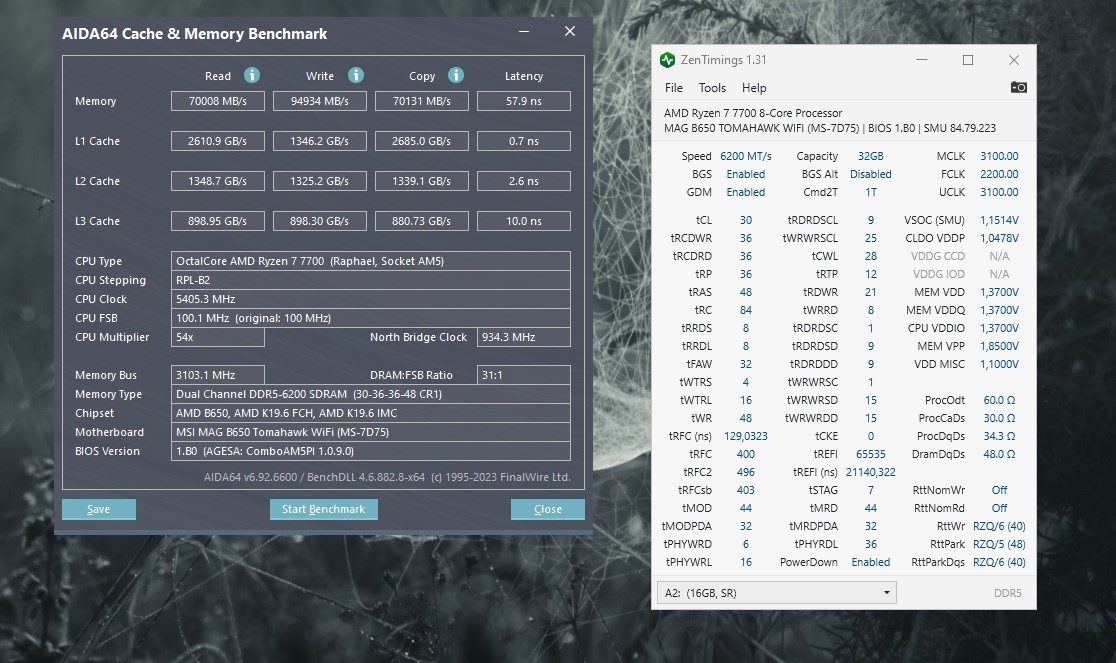Image resolution: width=1116 pixels, height=663 pixels.
Task: Open the Help menu in ZenTimings
Action: (x=754, y=87)
